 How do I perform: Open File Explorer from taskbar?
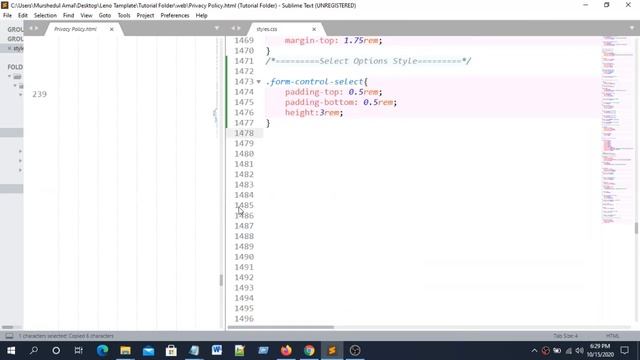[125, 351]
